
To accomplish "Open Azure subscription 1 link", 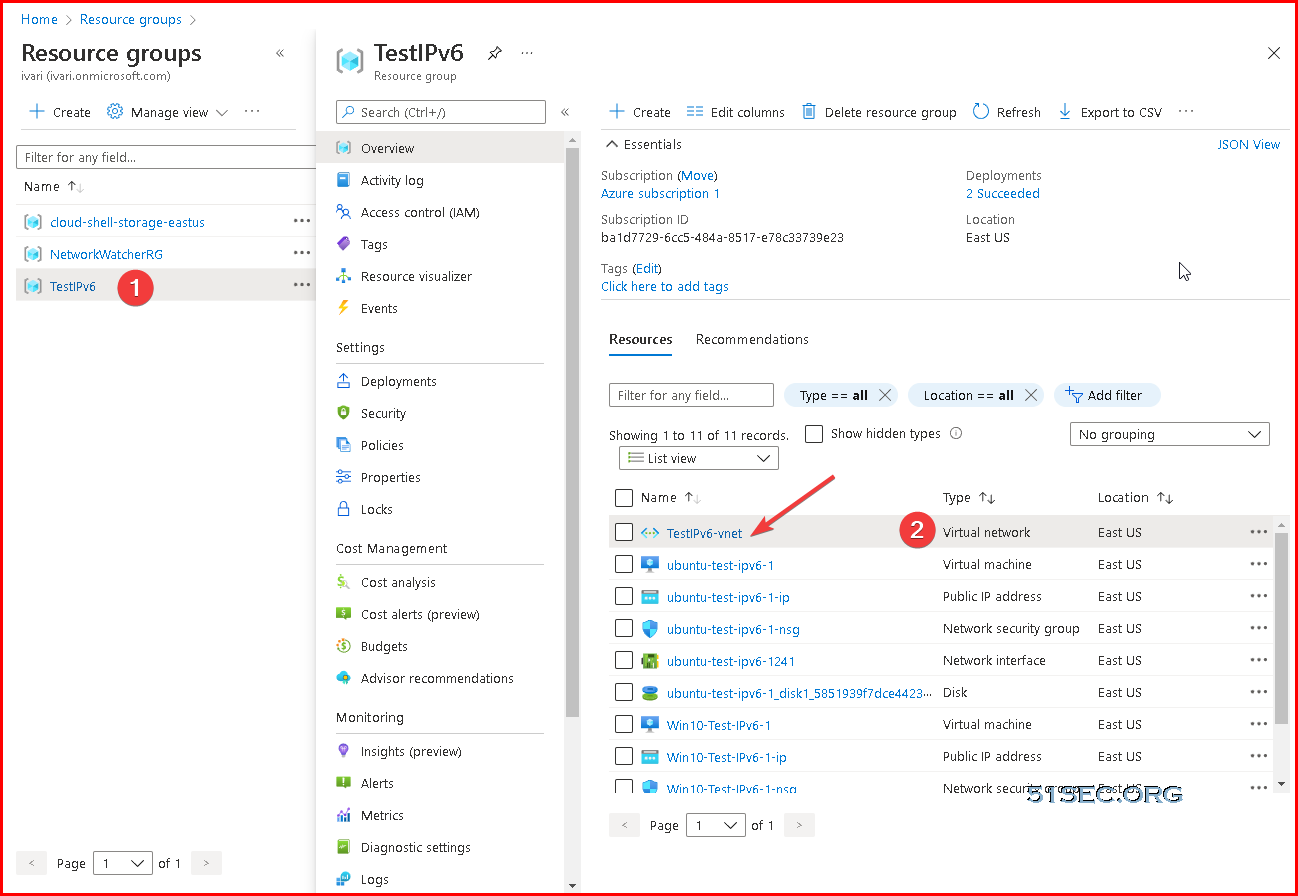I will [660, 193].
